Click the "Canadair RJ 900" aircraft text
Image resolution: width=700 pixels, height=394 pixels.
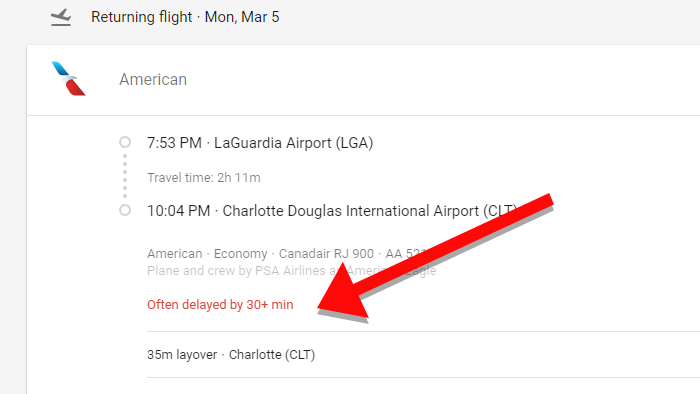pos(326,253)
